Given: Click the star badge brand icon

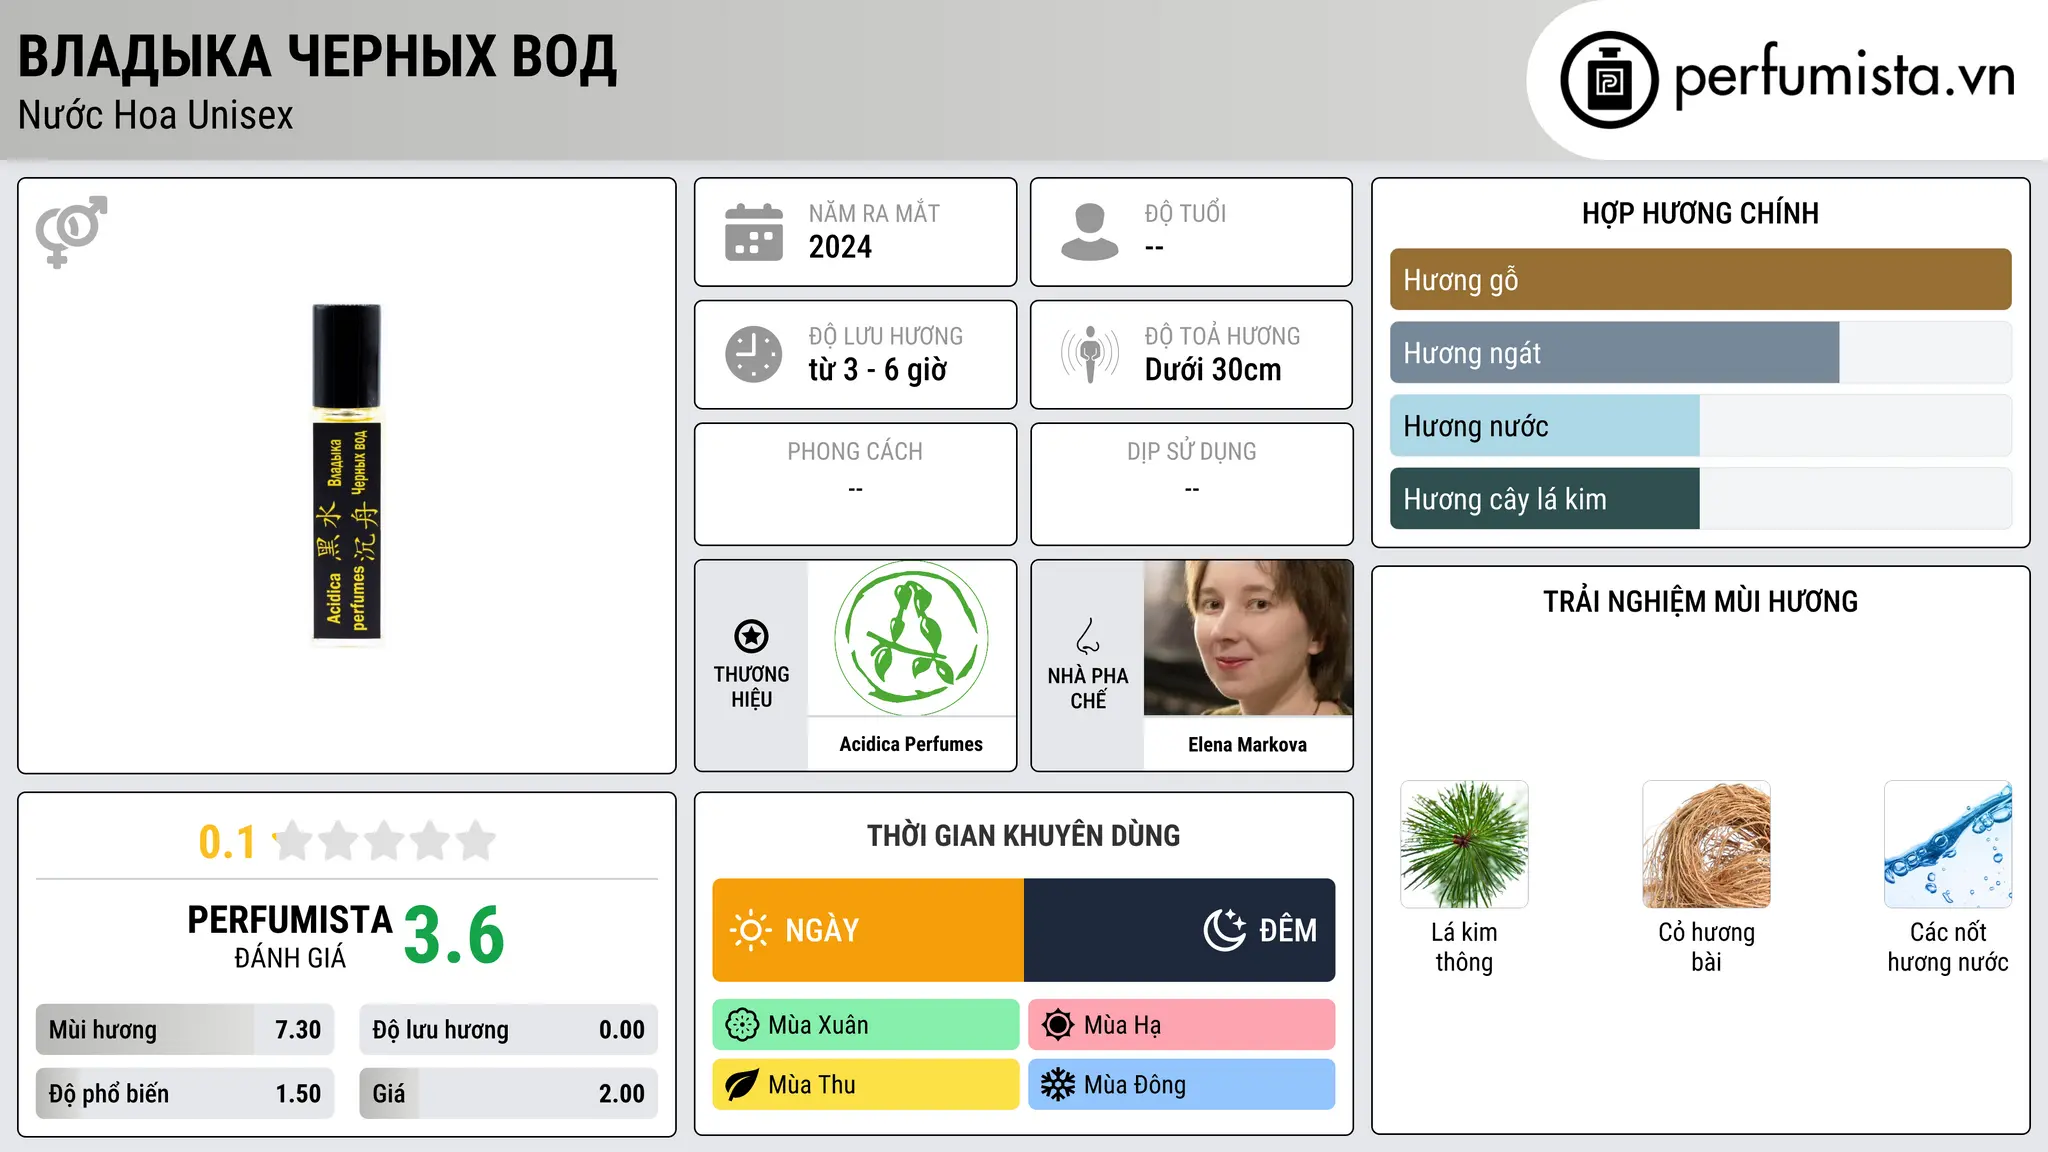Looking at the screenshot, I should (x=751, y=636).
